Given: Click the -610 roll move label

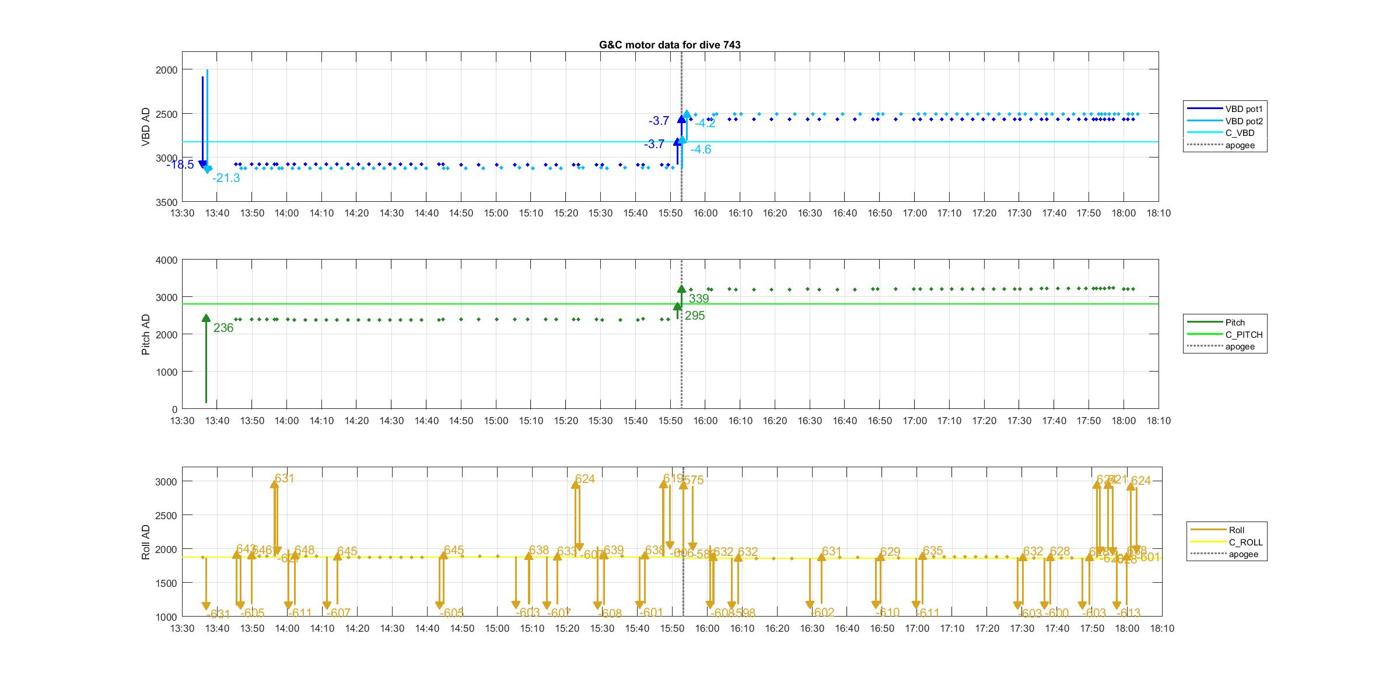Looking at the screenshot, I should [887, 613].
